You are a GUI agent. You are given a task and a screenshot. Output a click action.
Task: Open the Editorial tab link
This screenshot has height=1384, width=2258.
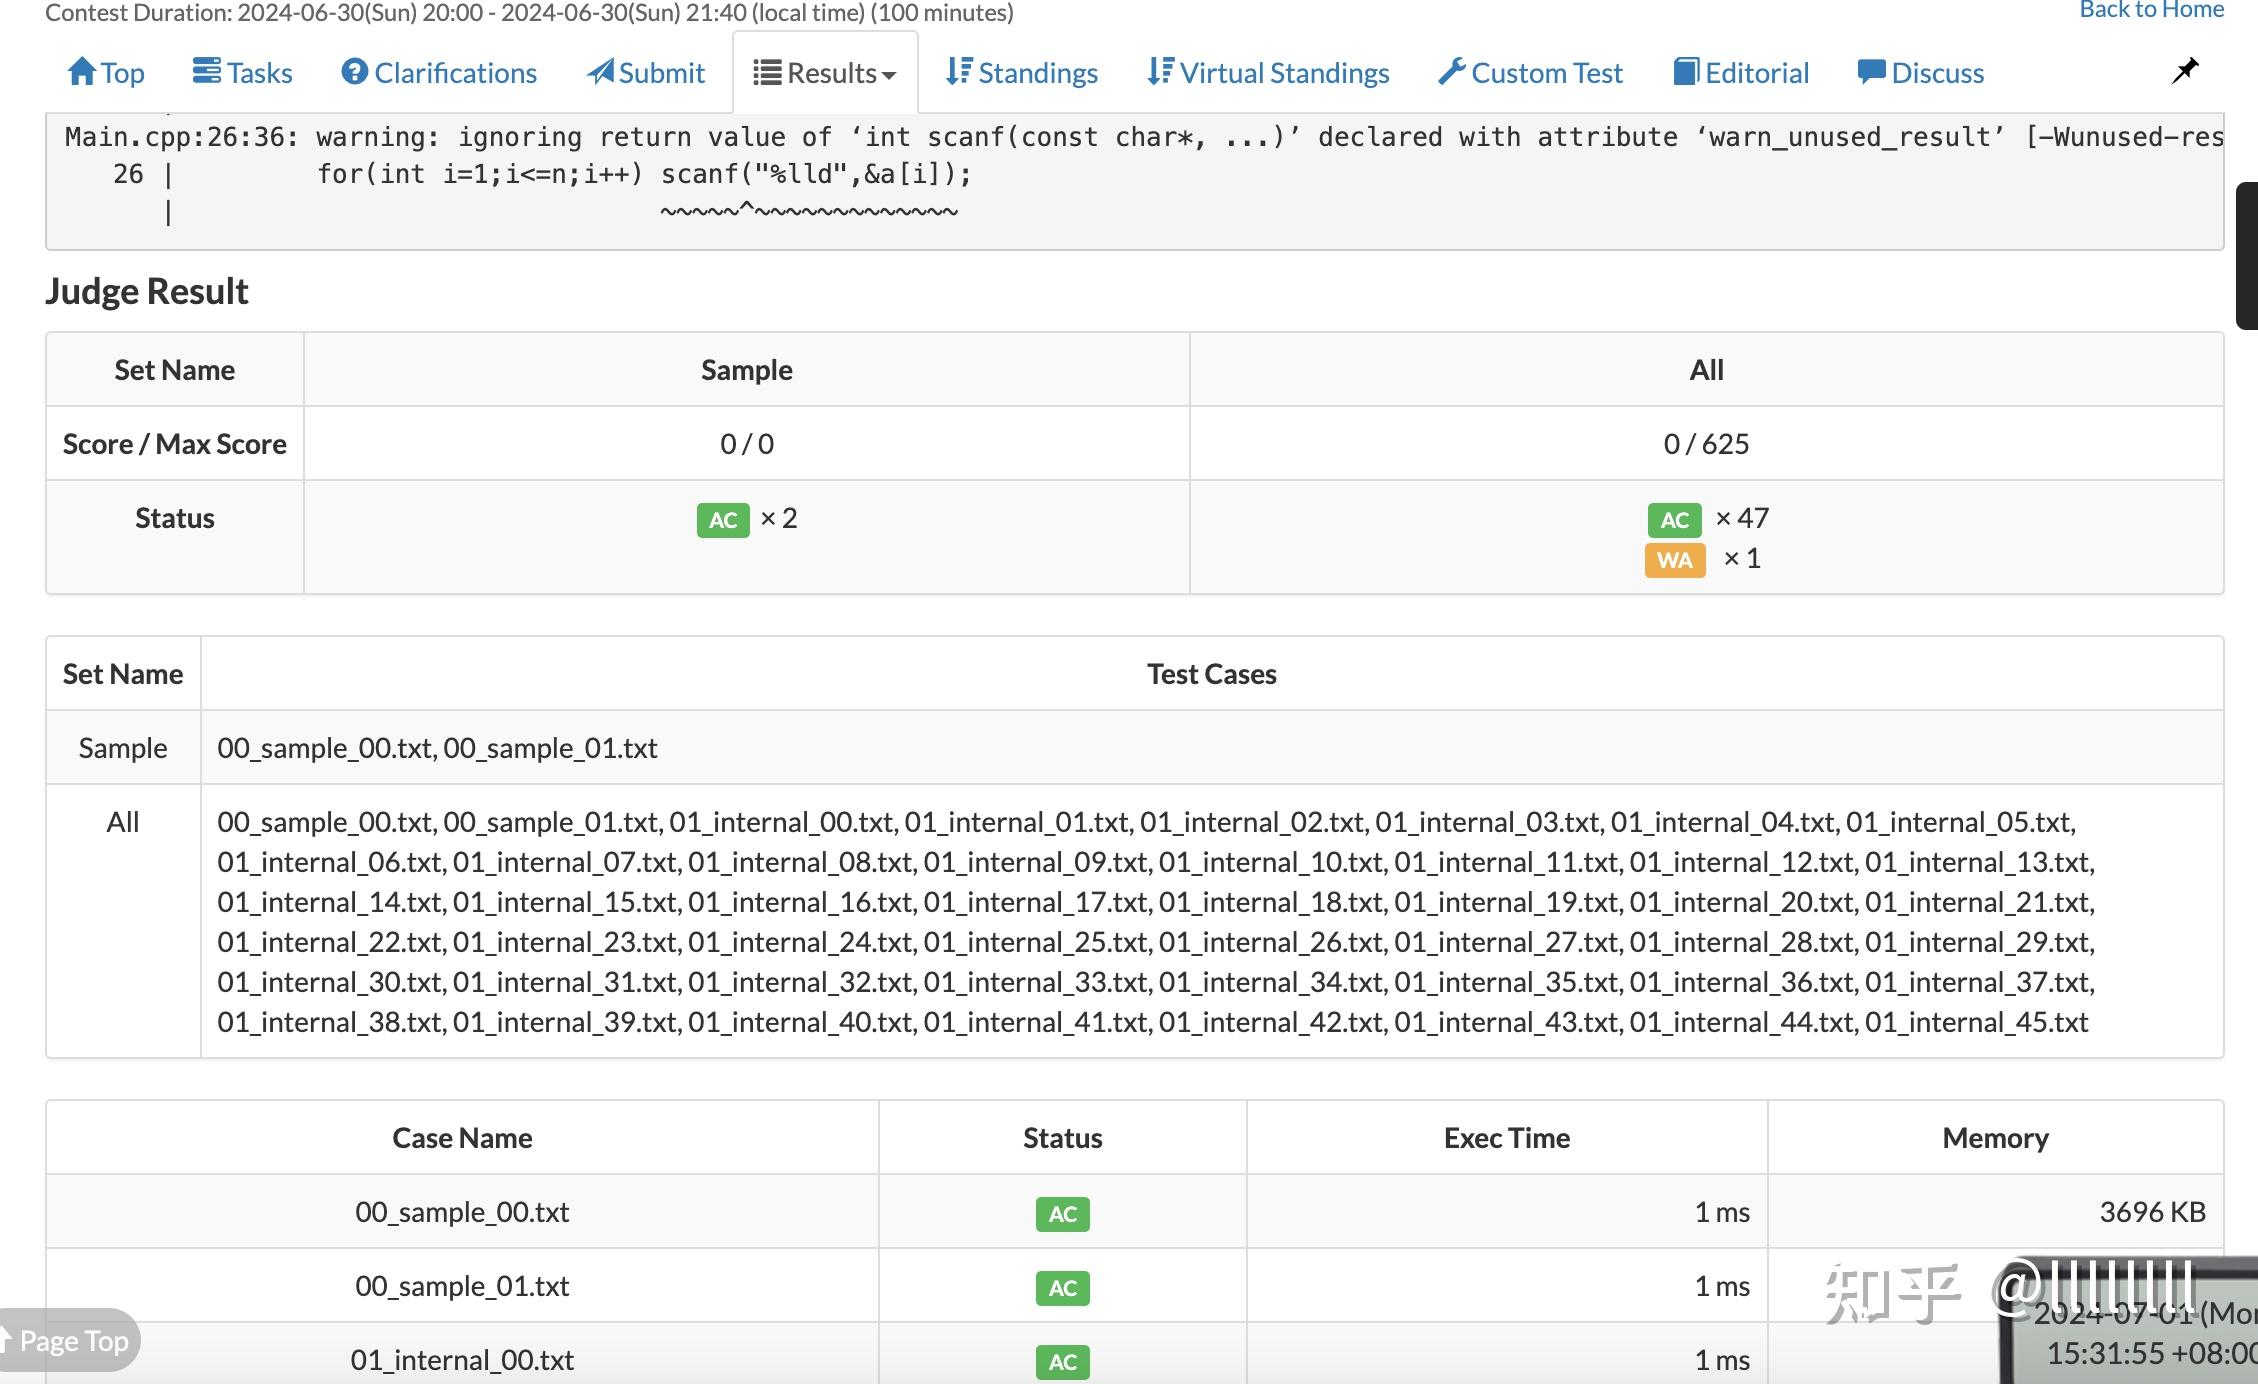pyautogui.click(x=1756, y=73)
